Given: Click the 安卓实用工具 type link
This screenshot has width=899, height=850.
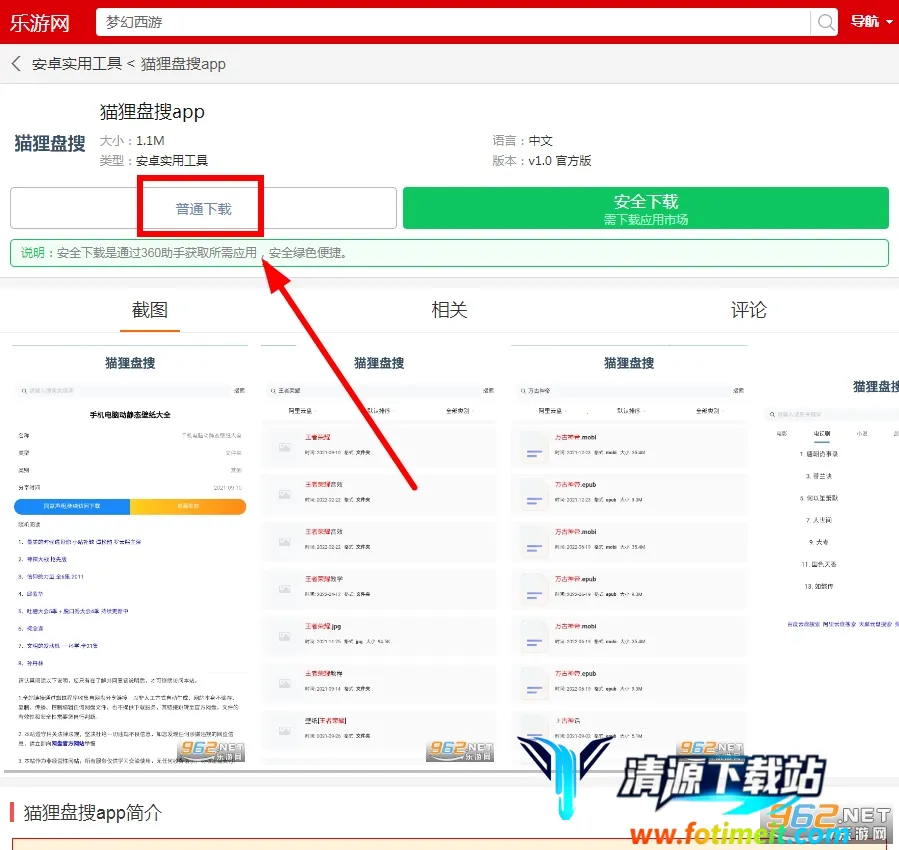Looking at the screenshot, I should tap(172, 161).
